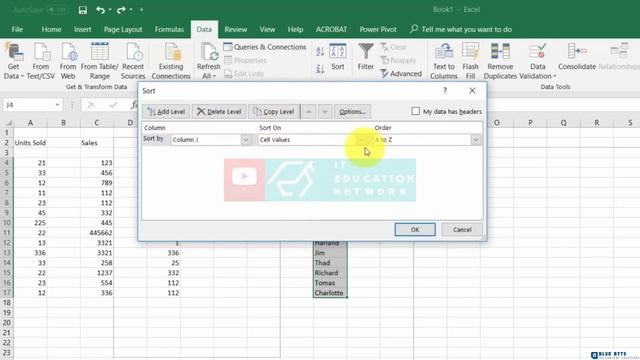The image size is (640, 360).
Task: Click the Sort dialog help question mark
Action: pos(445,91)
